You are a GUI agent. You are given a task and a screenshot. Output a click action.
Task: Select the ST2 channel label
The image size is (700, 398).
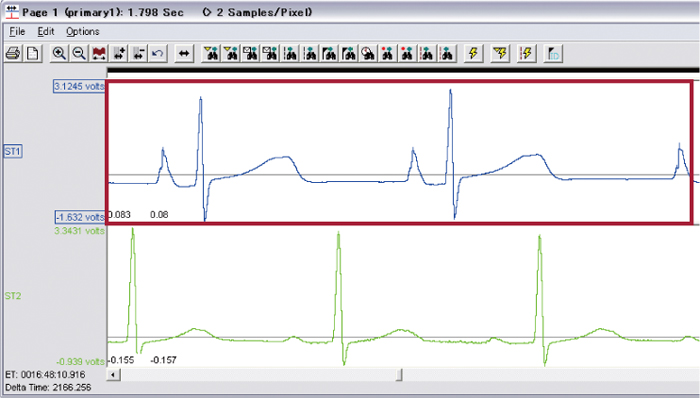[13, 296]
